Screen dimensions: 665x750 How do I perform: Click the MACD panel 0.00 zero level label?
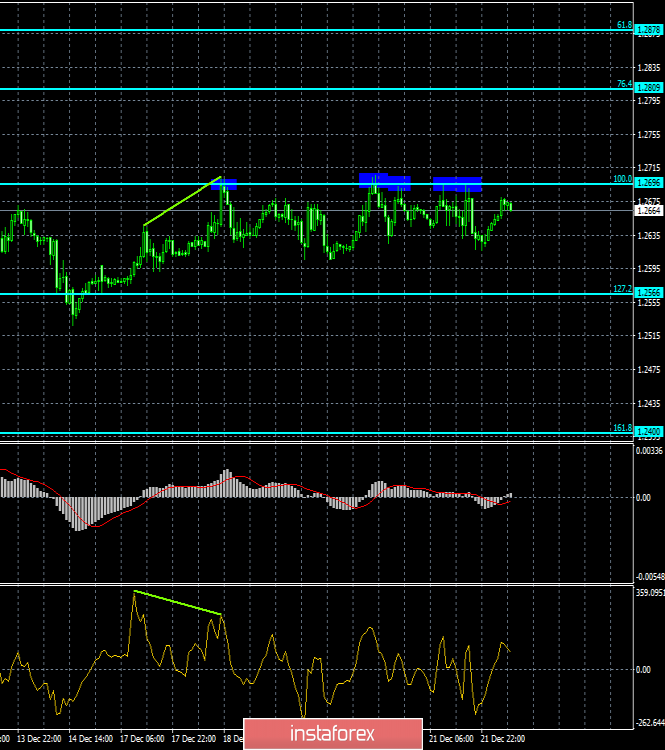643,498
